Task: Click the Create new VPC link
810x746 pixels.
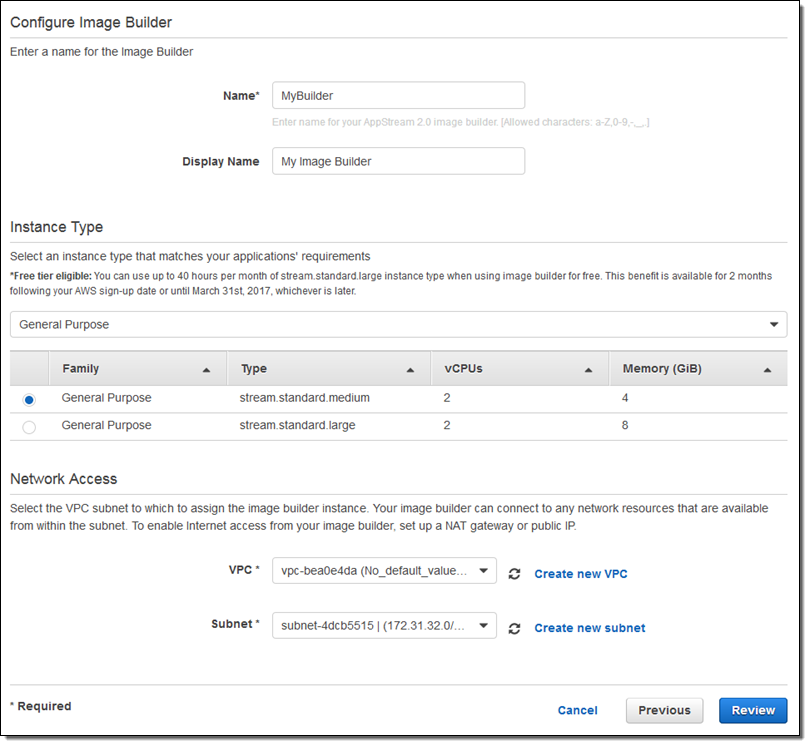Action: click(581, 574)
